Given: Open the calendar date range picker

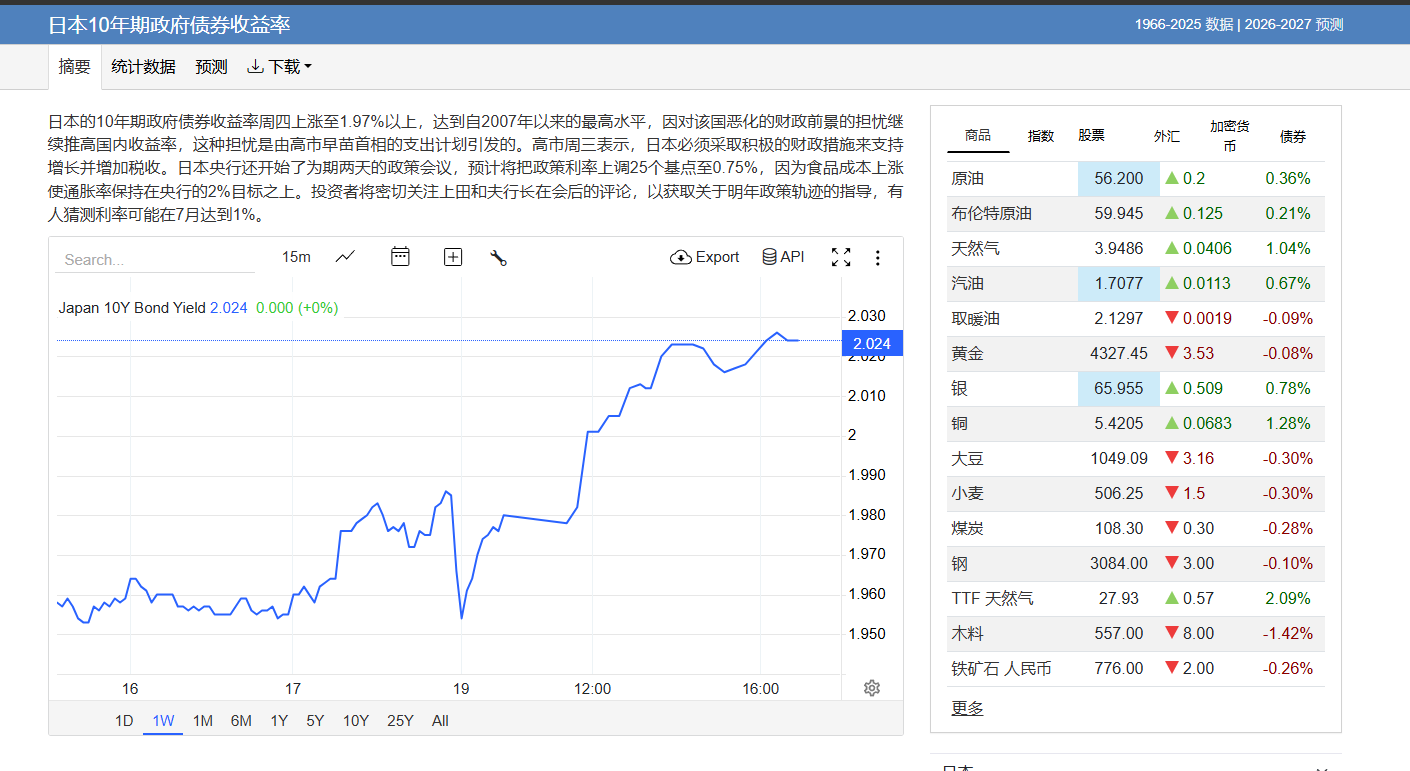Looking at the screenshot, I should pyautogui.click(x=400, y=257).
